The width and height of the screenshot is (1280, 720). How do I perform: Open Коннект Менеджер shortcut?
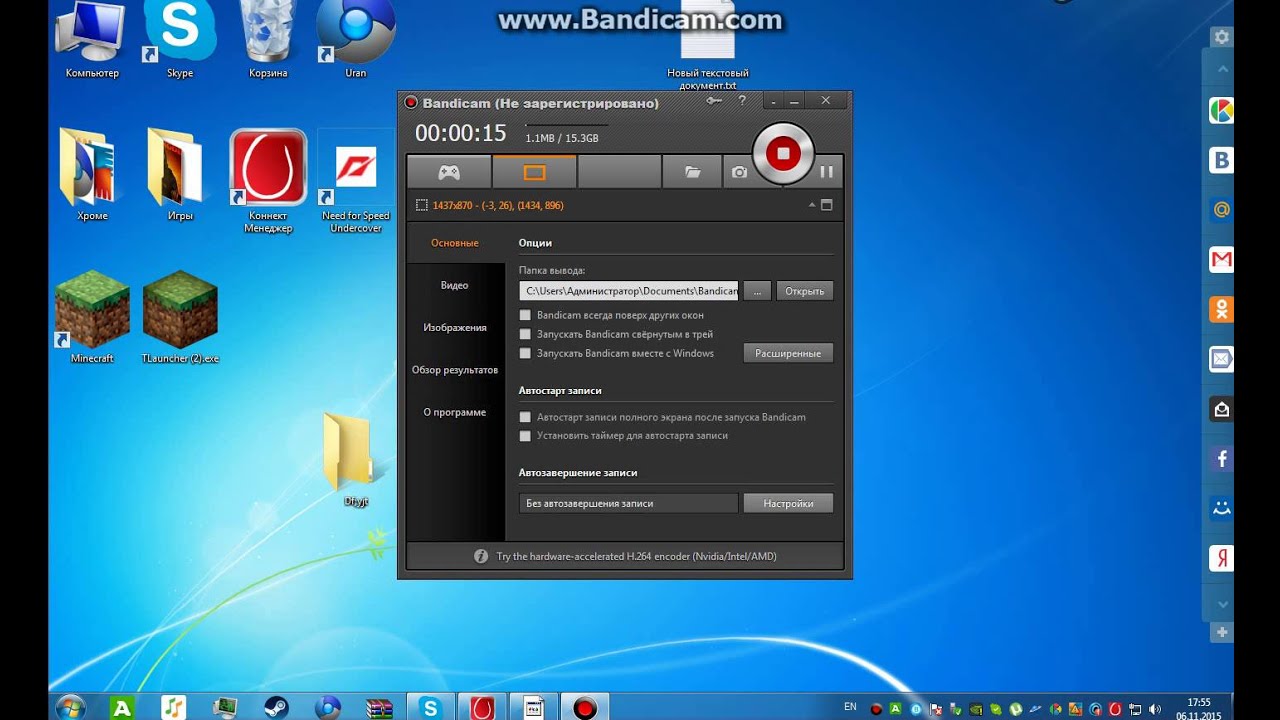(268, 181)
